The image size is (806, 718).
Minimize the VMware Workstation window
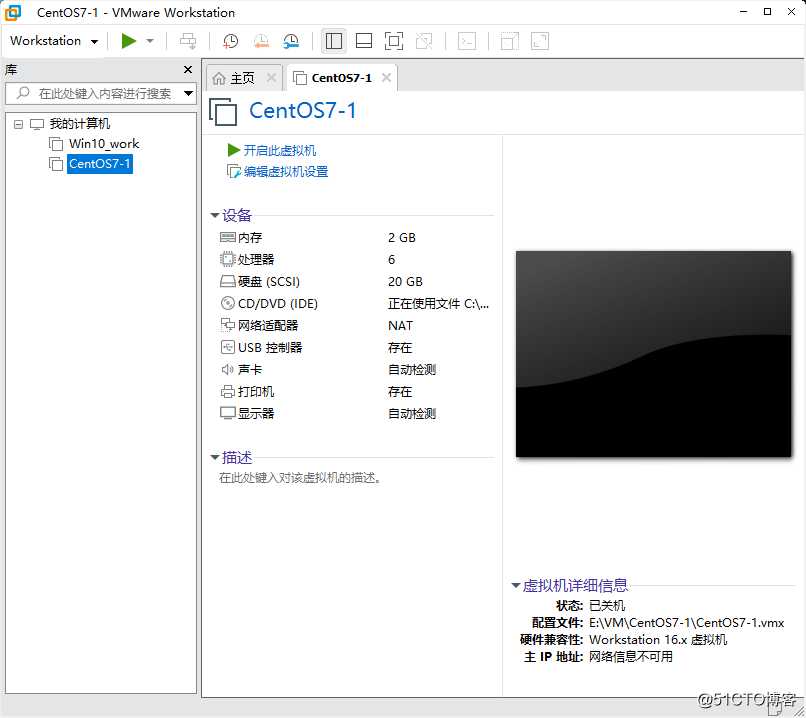(x=743, y=11)
